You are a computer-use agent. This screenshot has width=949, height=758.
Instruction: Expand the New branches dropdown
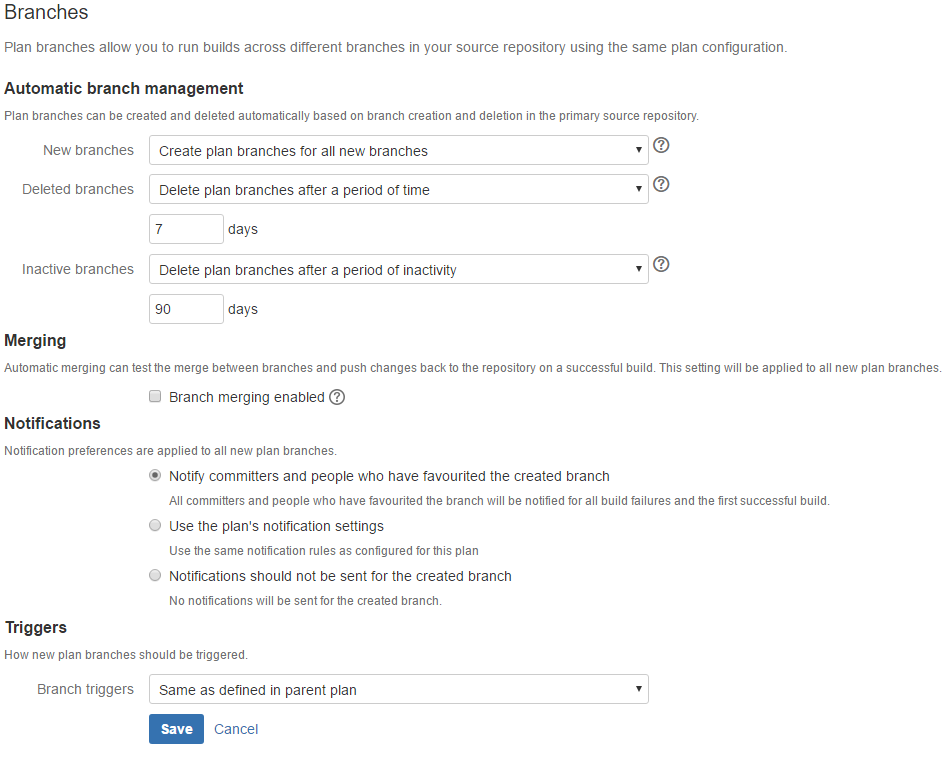[399, 150]
